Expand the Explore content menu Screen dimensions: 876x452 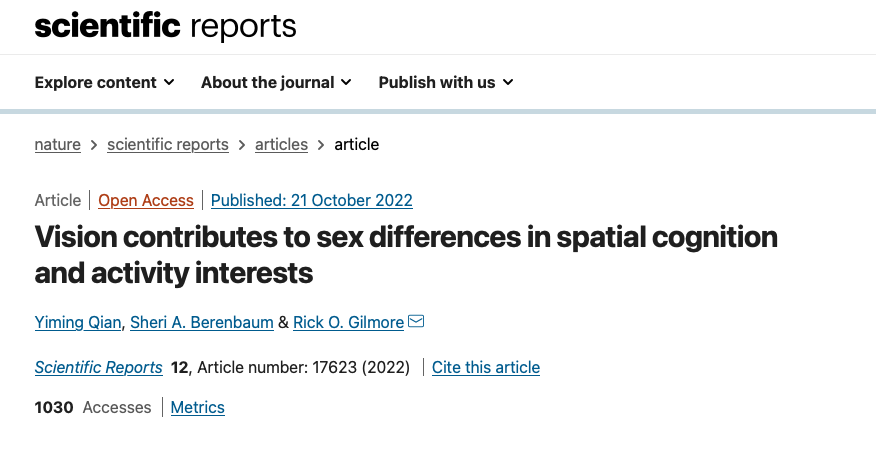(96, 83)
